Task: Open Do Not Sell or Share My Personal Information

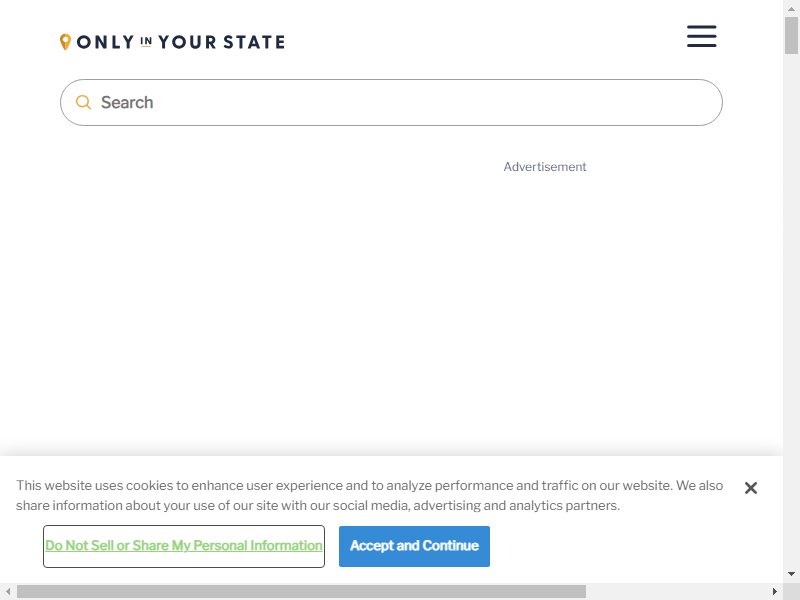Action: [184, 546]
